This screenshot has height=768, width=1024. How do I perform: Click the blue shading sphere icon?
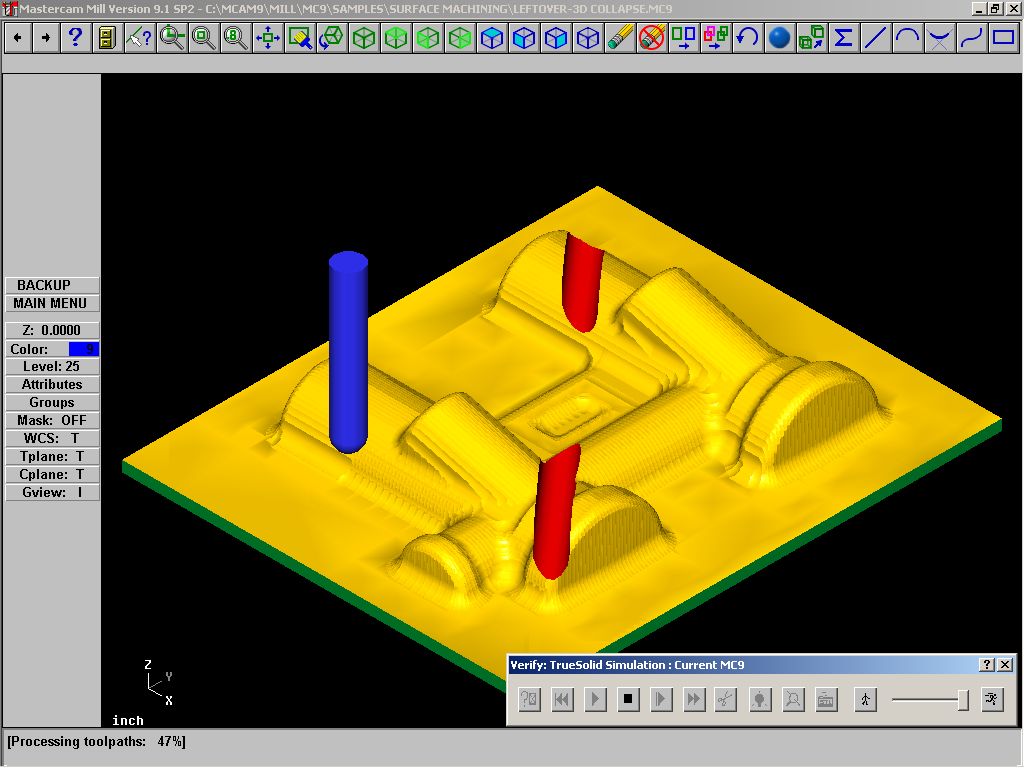pos(779,38)
